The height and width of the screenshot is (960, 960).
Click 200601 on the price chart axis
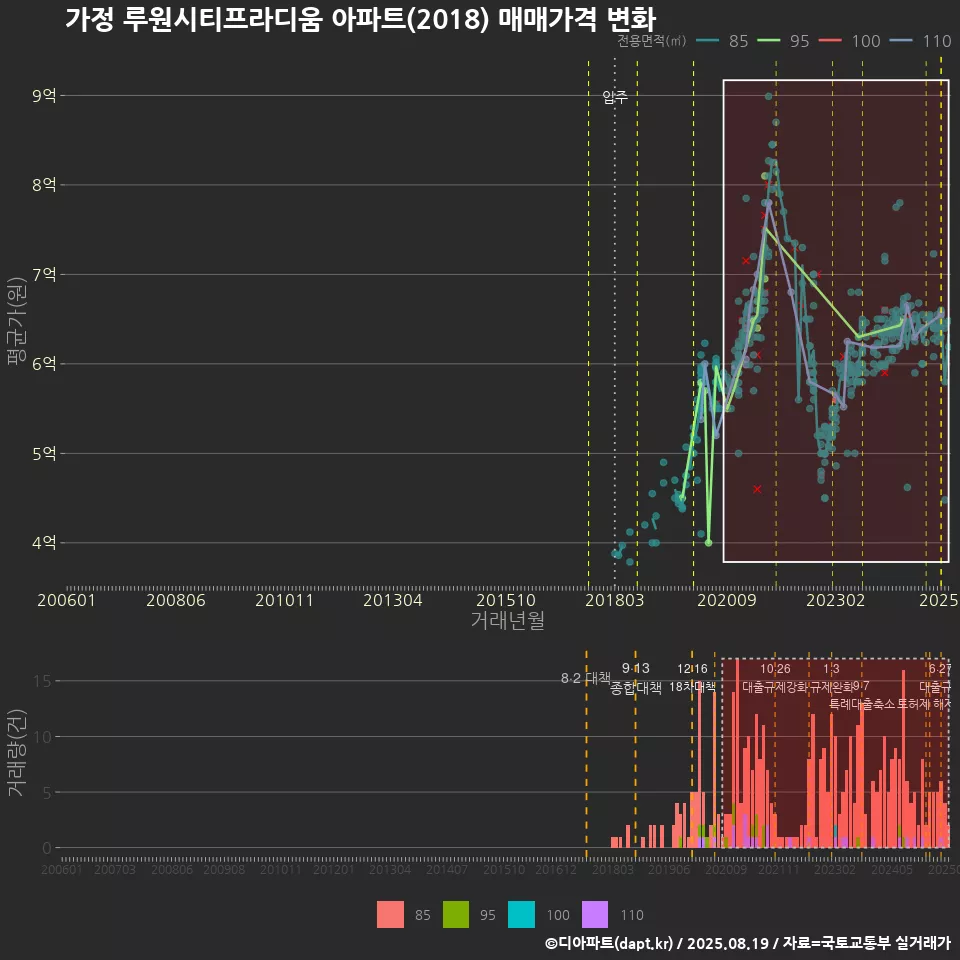tap(67, 600)
